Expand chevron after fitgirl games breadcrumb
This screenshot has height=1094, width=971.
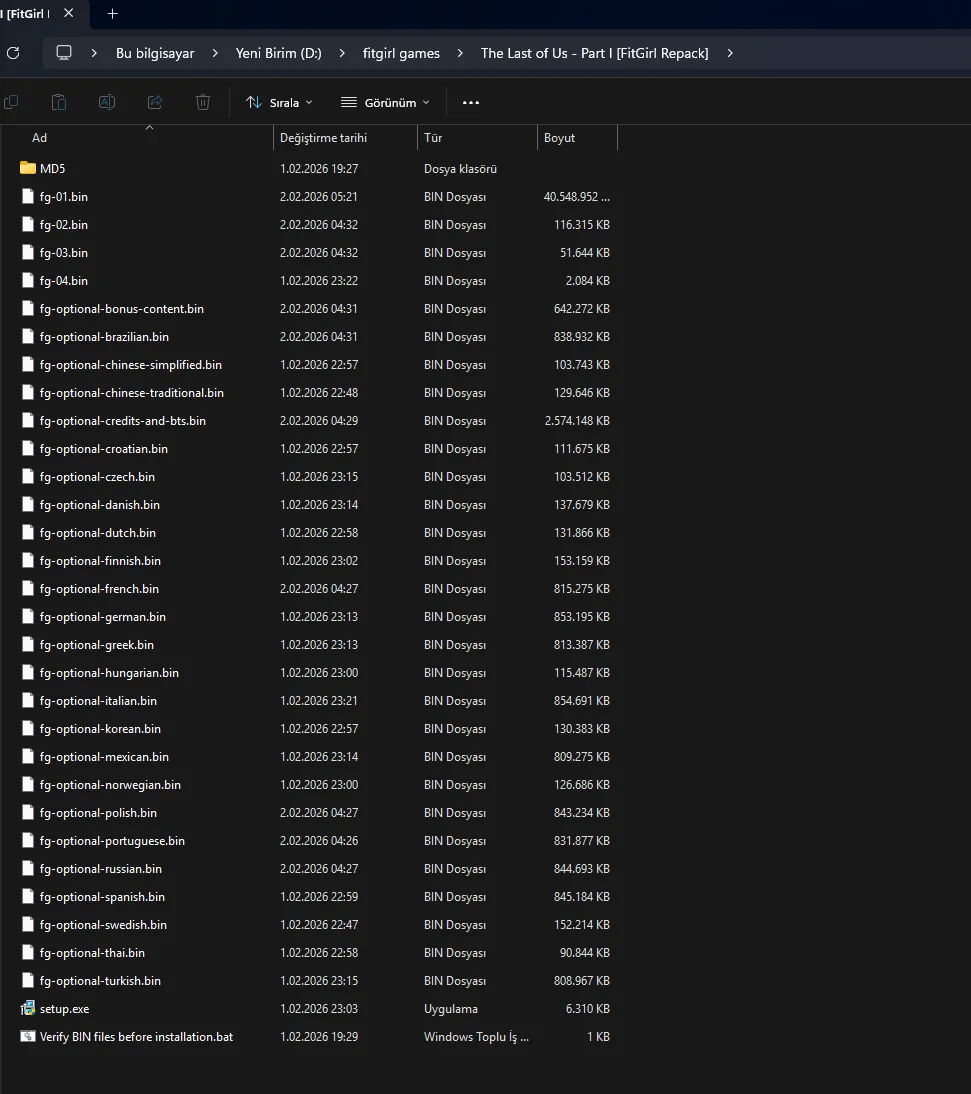(460, 53)
